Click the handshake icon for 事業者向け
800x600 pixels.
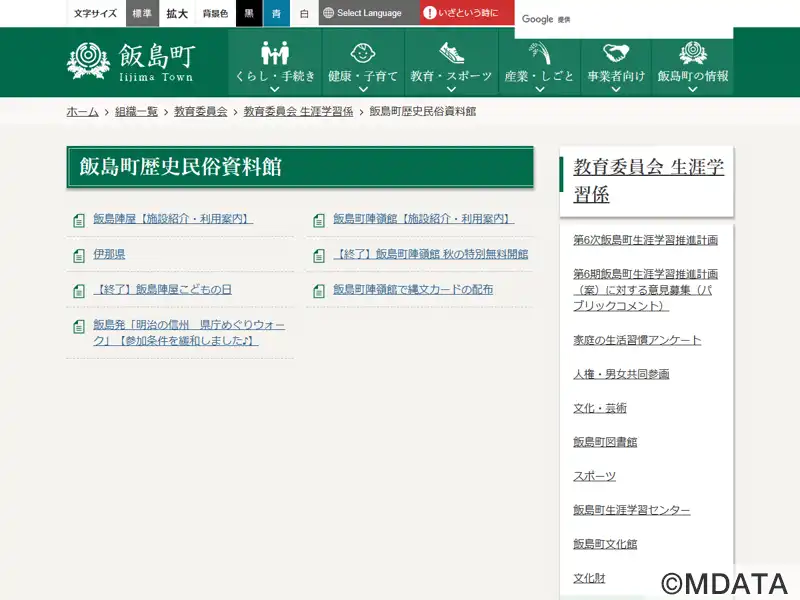point(616,53)
